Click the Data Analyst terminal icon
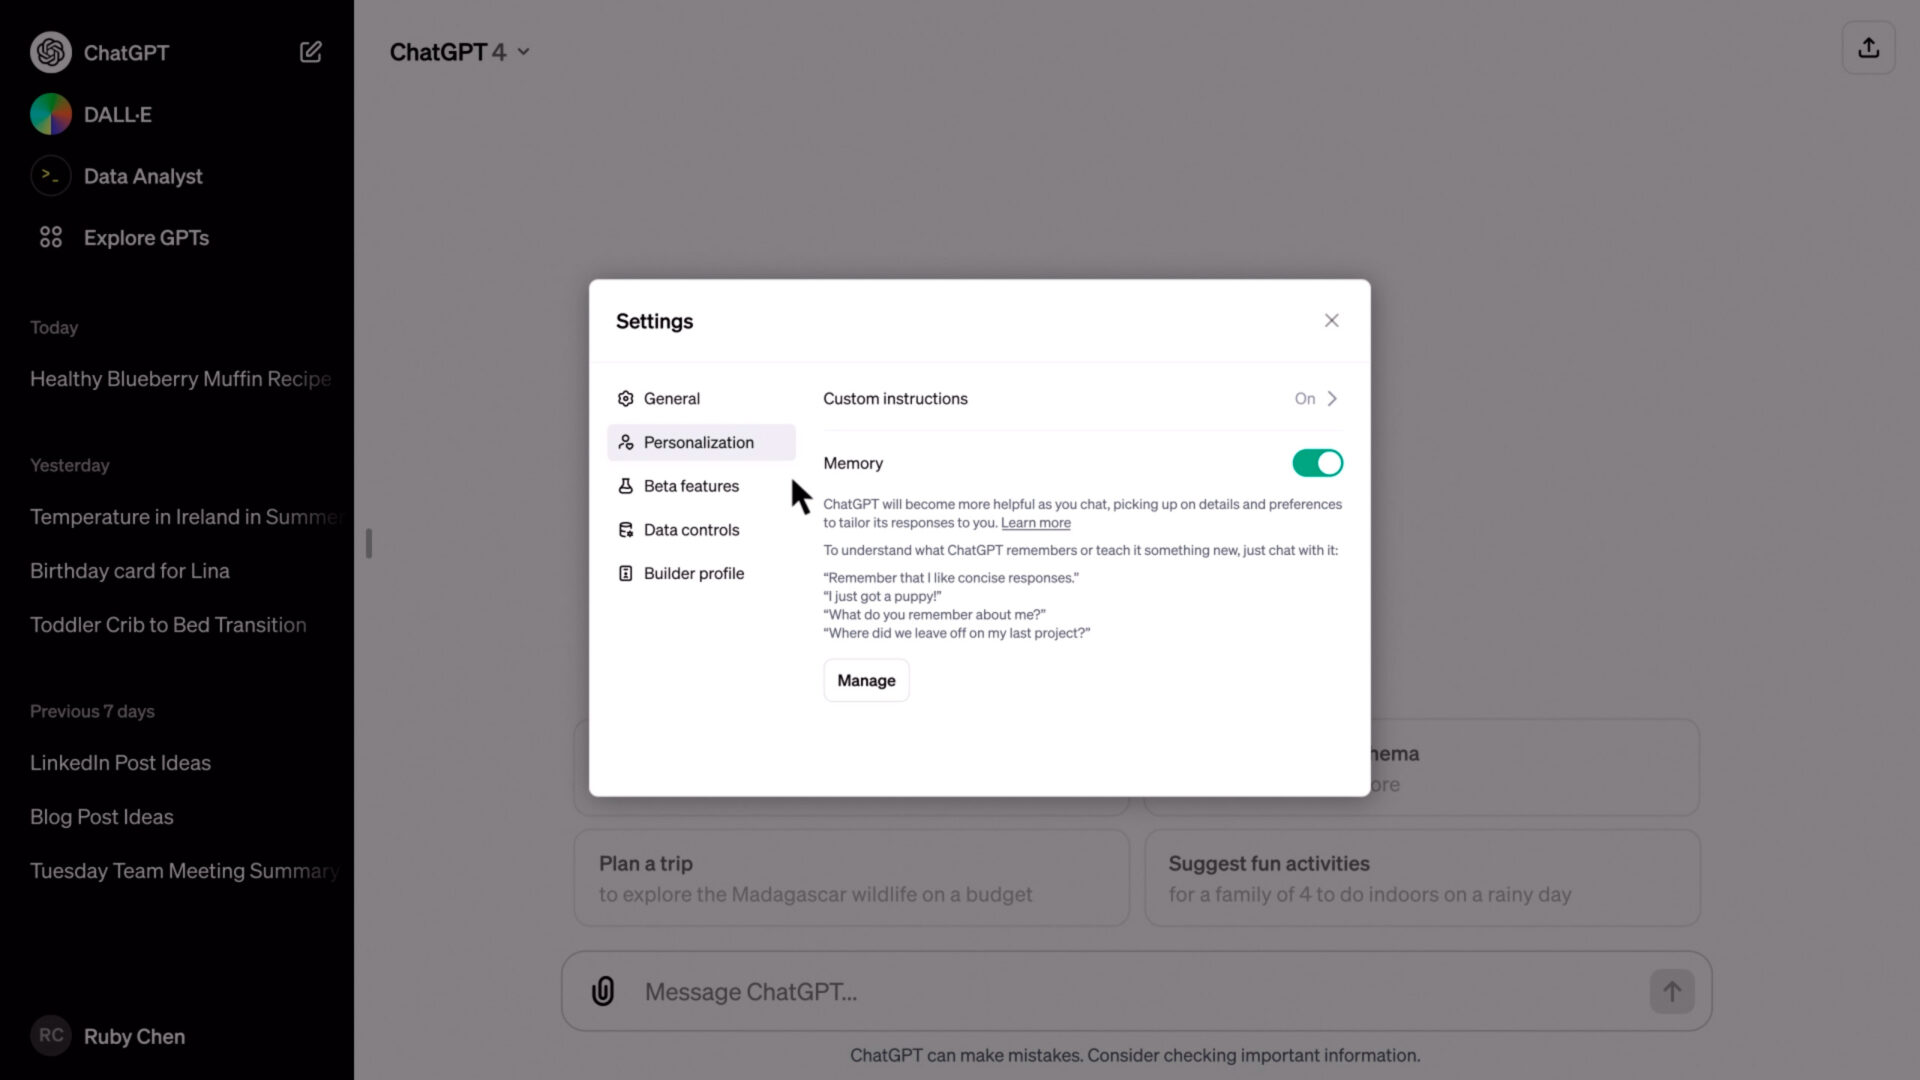This screenshot has width=1920, height=1080. tap(50, 175)
